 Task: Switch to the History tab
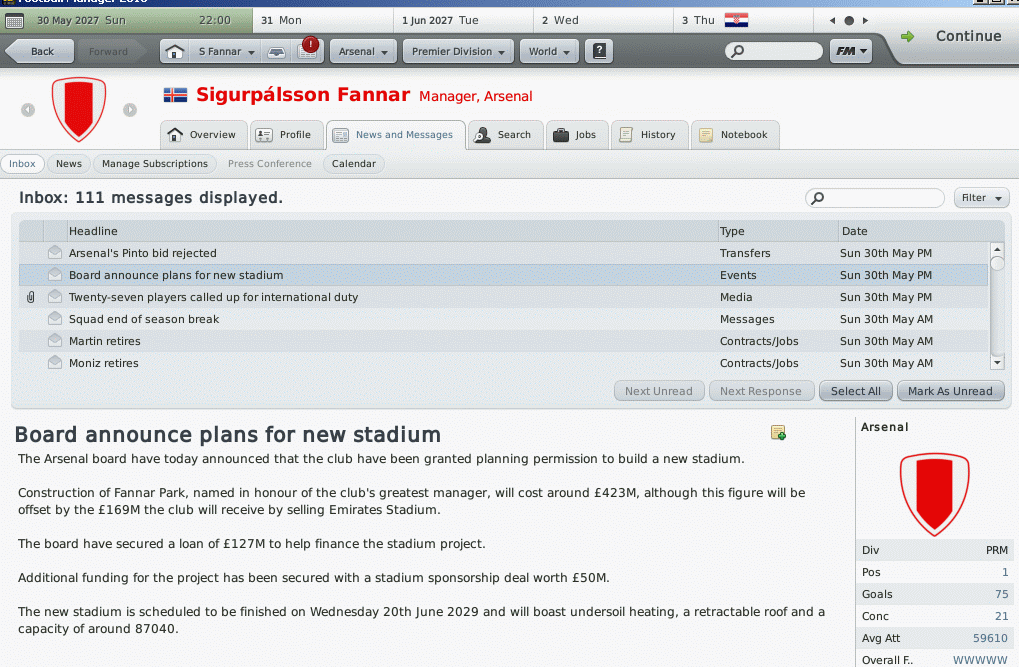point(649,135)
